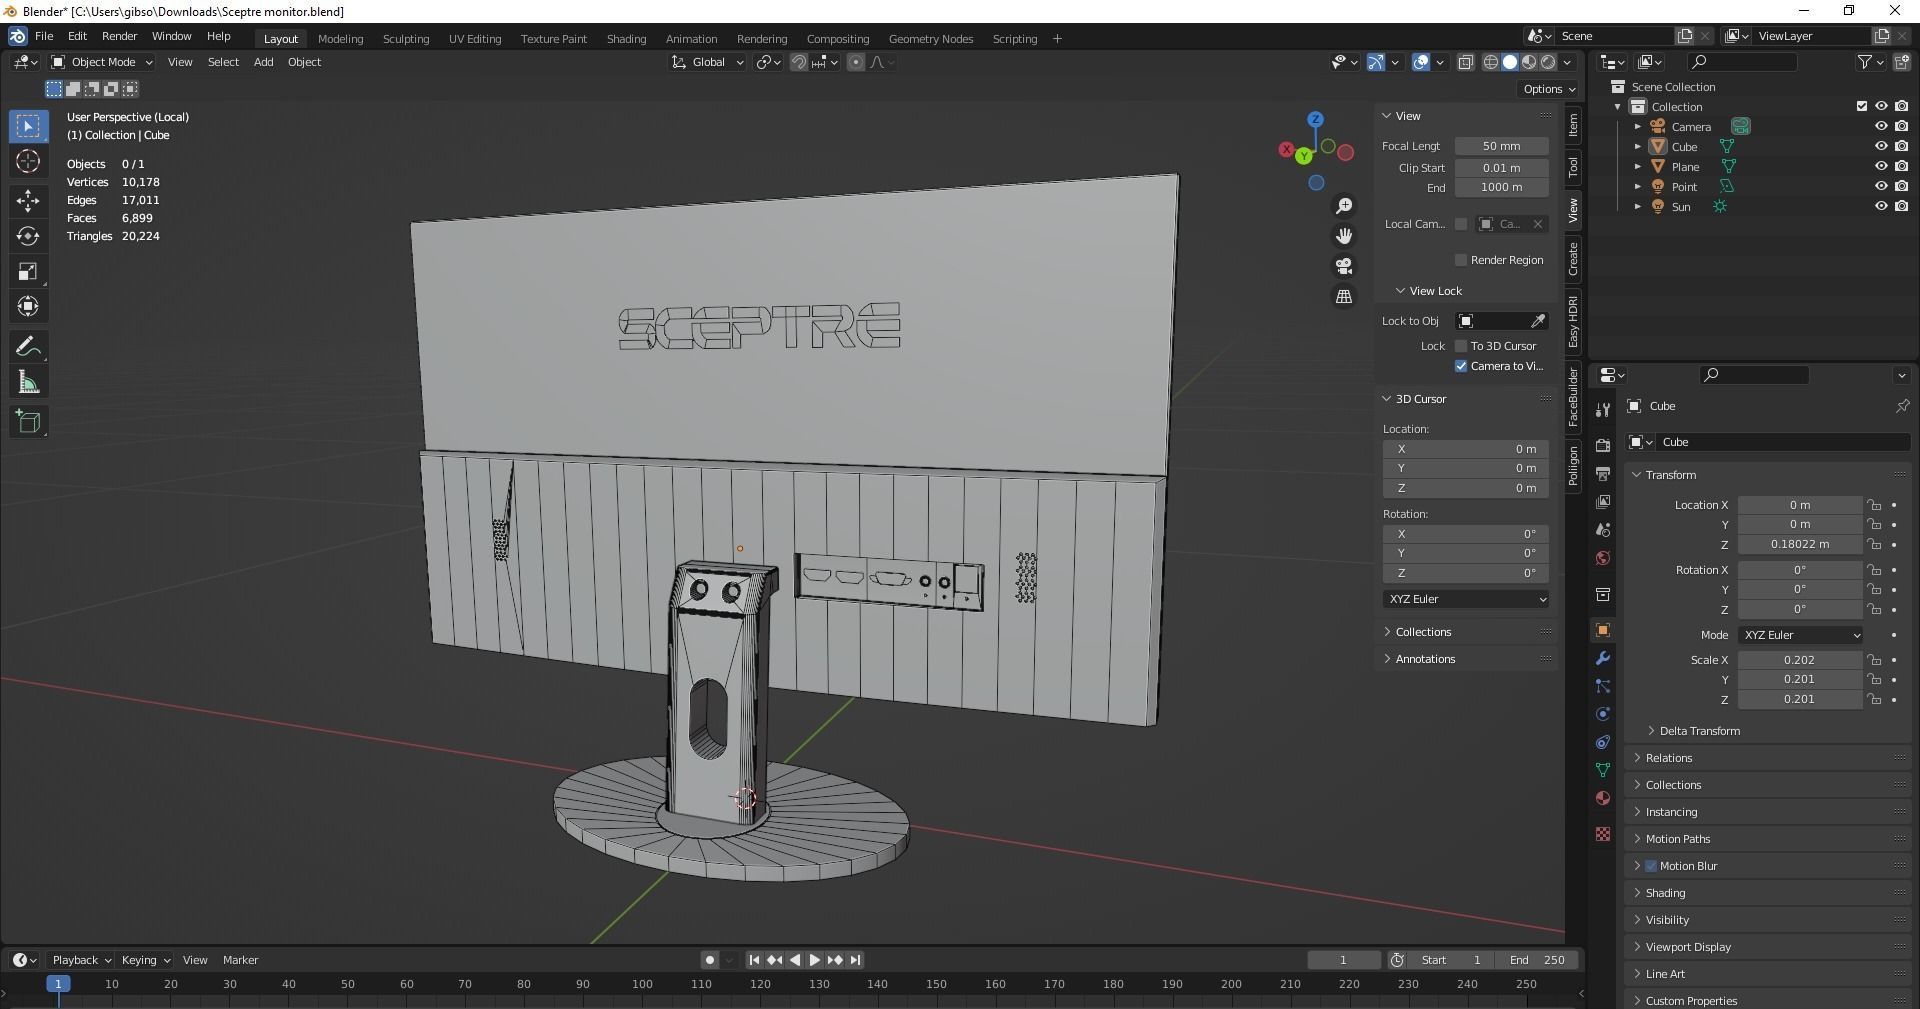Play the animation forward

(814, 960)
